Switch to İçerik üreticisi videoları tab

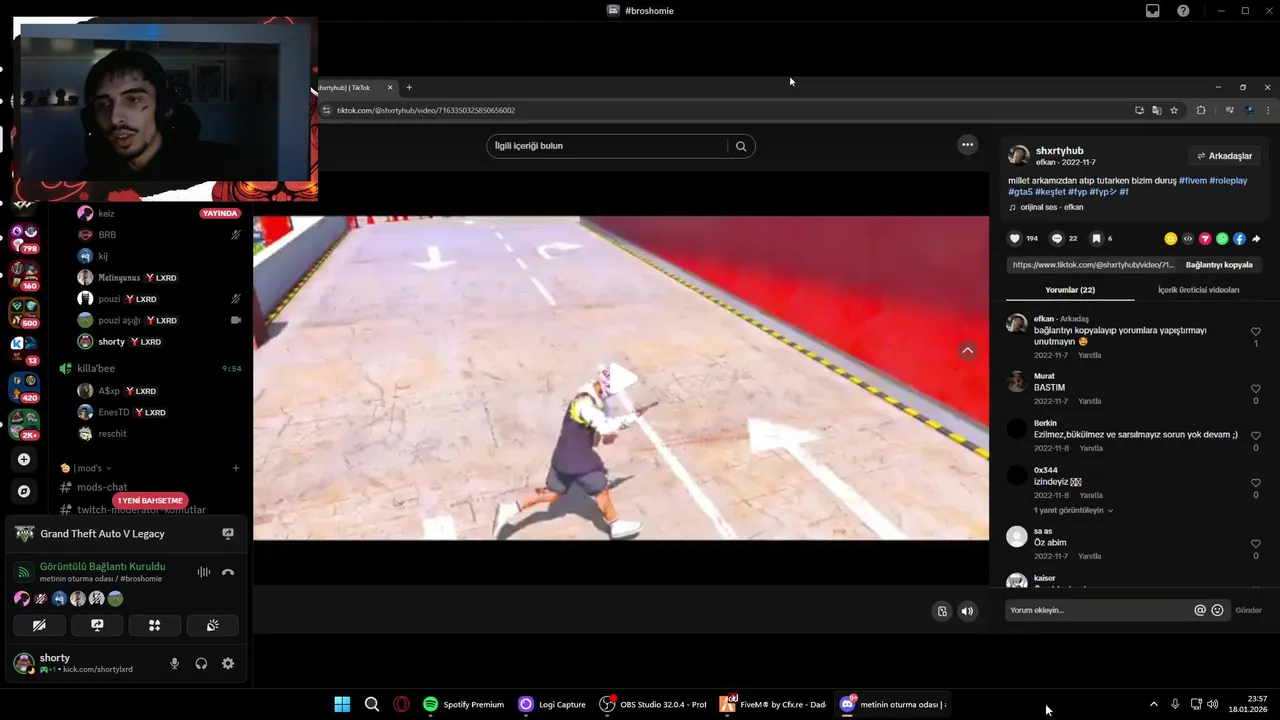click(x=1198, y=290)
